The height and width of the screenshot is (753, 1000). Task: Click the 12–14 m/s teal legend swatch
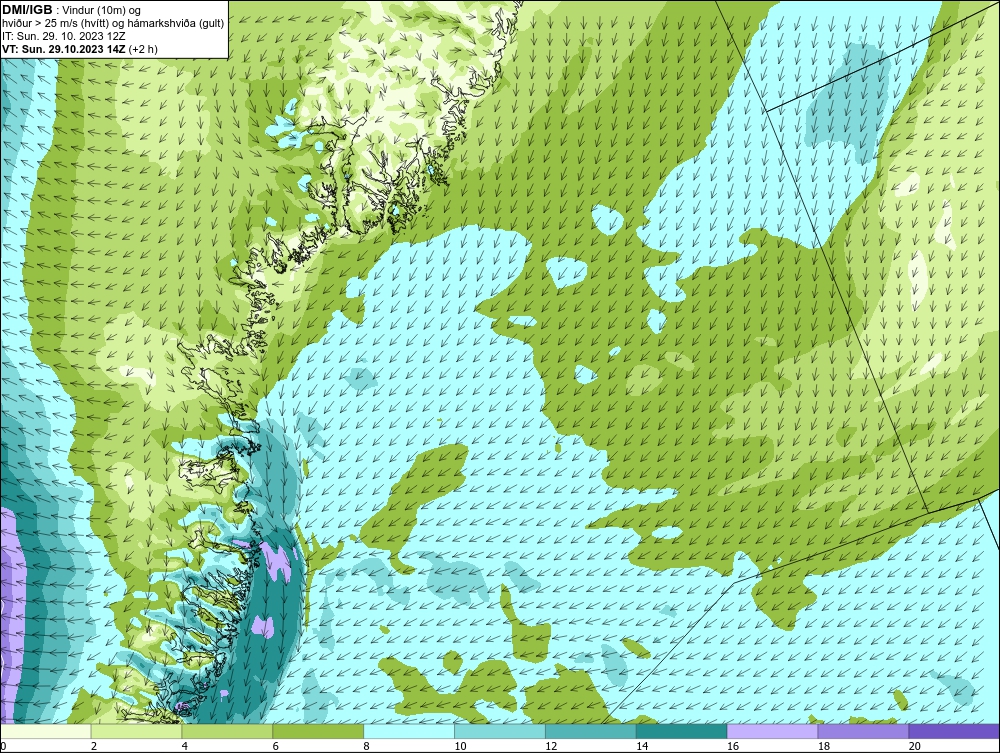coord(591,731)
